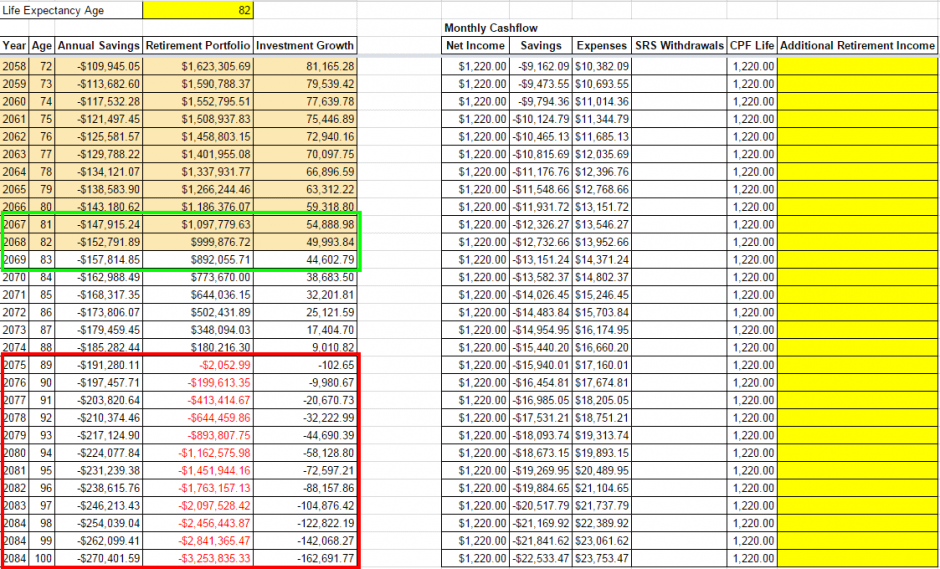Click the Additional Retirement Income header
This screenshot has width=940, height=569.
pos(857,46)
